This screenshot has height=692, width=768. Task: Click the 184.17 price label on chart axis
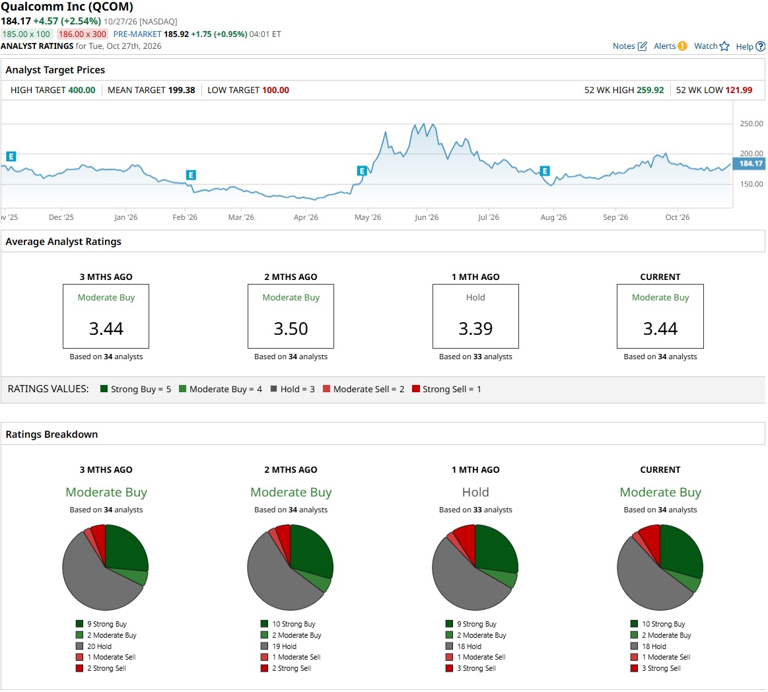(749, 164)
